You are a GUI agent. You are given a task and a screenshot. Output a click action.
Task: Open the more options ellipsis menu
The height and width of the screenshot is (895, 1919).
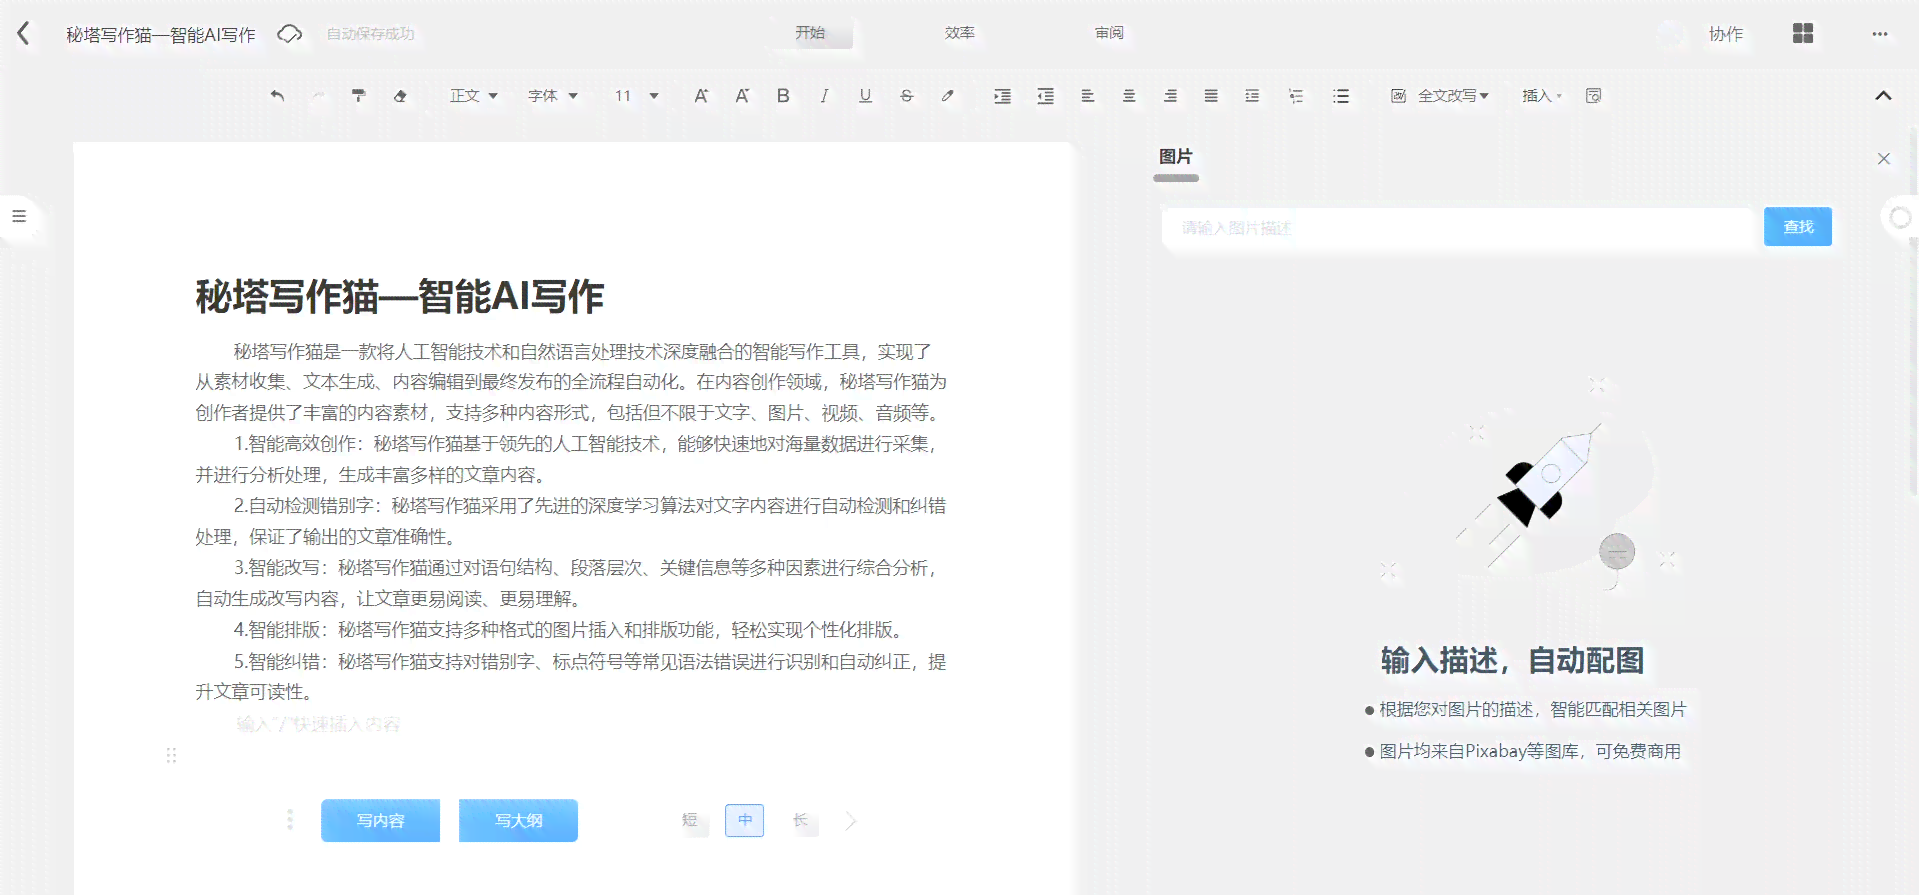tap(1880, 34)
